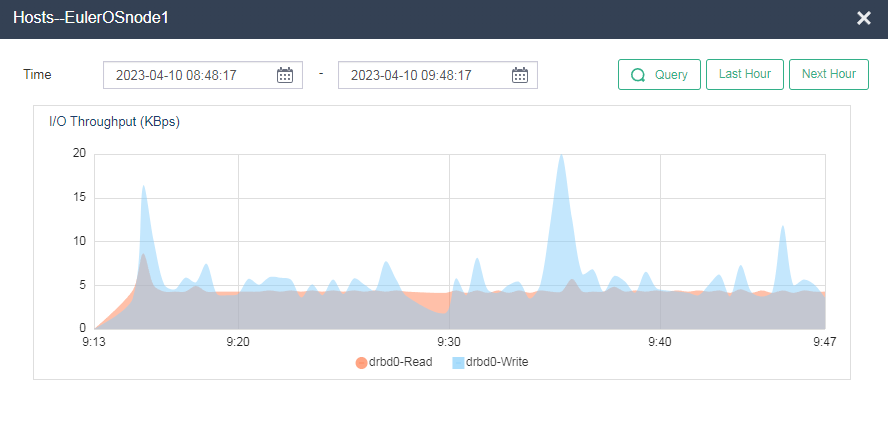Viewport: 888px width, 425px height.
Task: Click the Time label
Action: 37,74
